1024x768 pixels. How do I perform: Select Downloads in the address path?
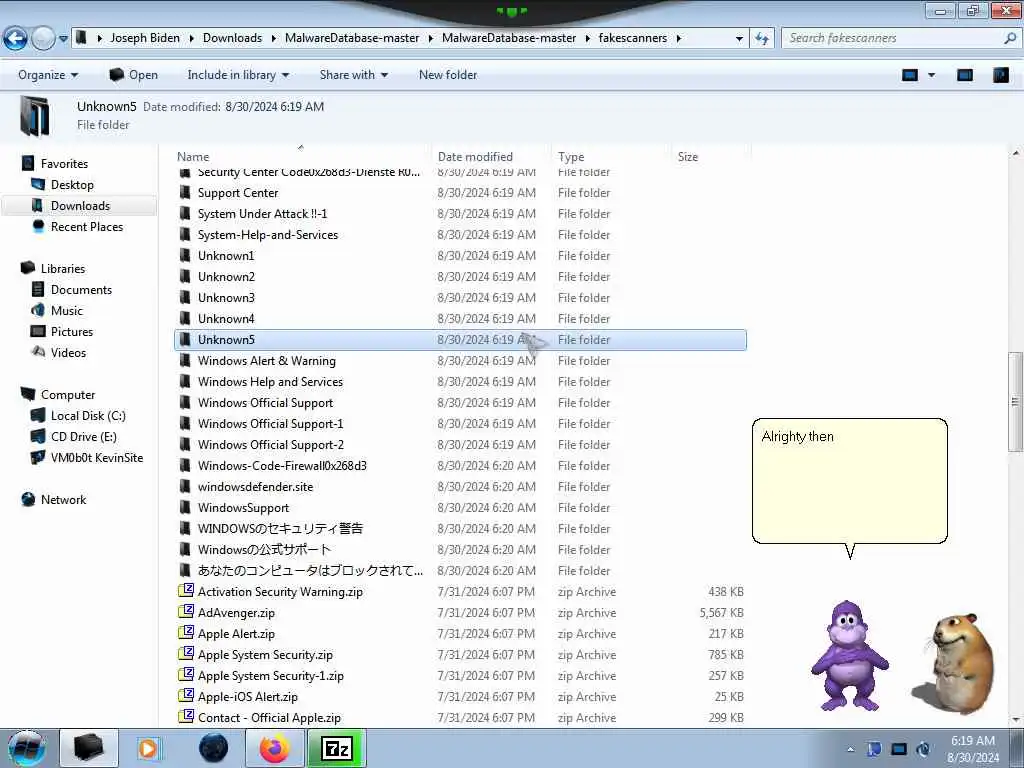232,38
